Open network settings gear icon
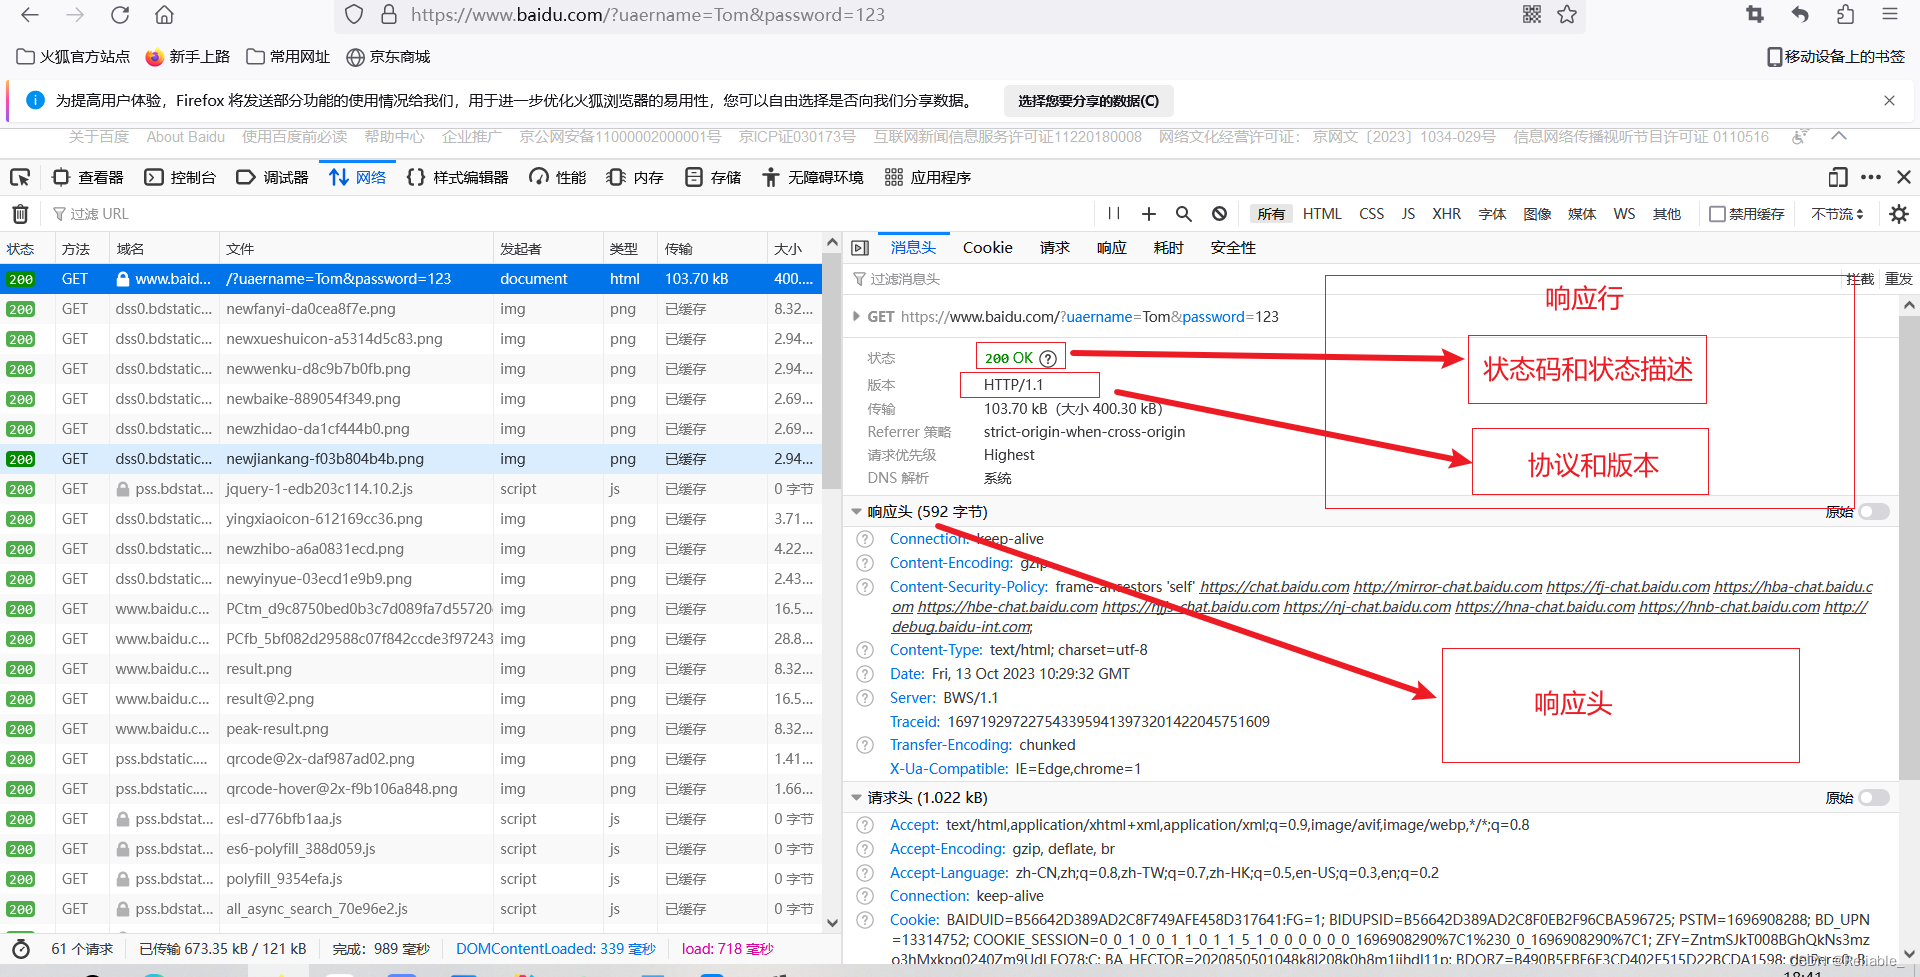The width and height of the screenshot is (1920, 977). [1899, 213]
